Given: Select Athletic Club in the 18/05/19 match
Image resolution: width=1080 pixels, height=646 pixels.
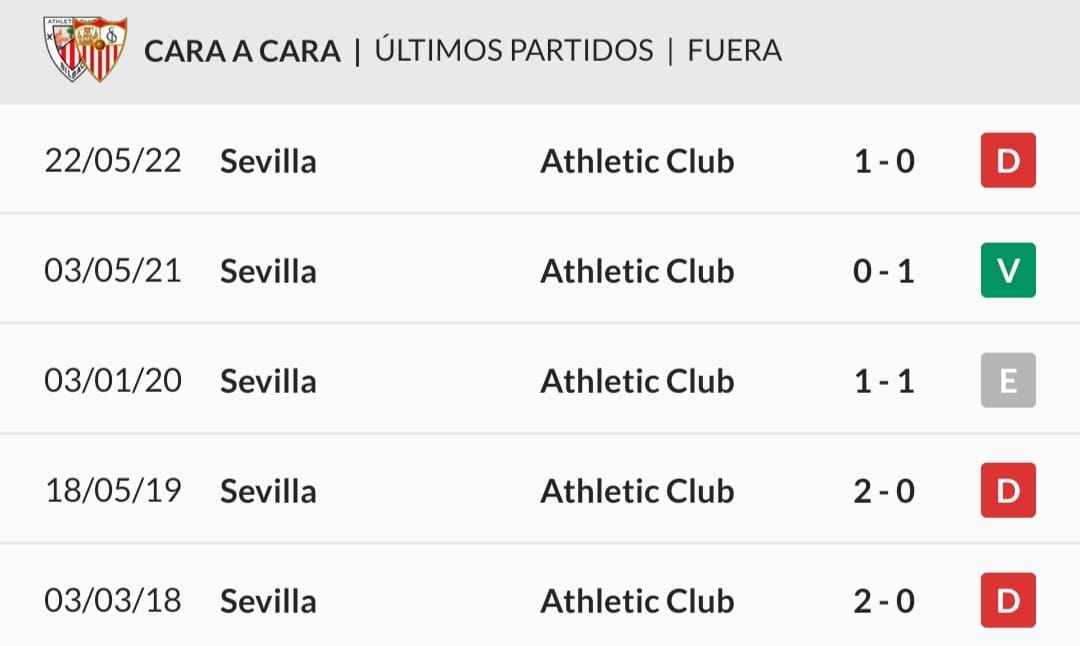Looking at the screenshot, I should pos(637,491).
